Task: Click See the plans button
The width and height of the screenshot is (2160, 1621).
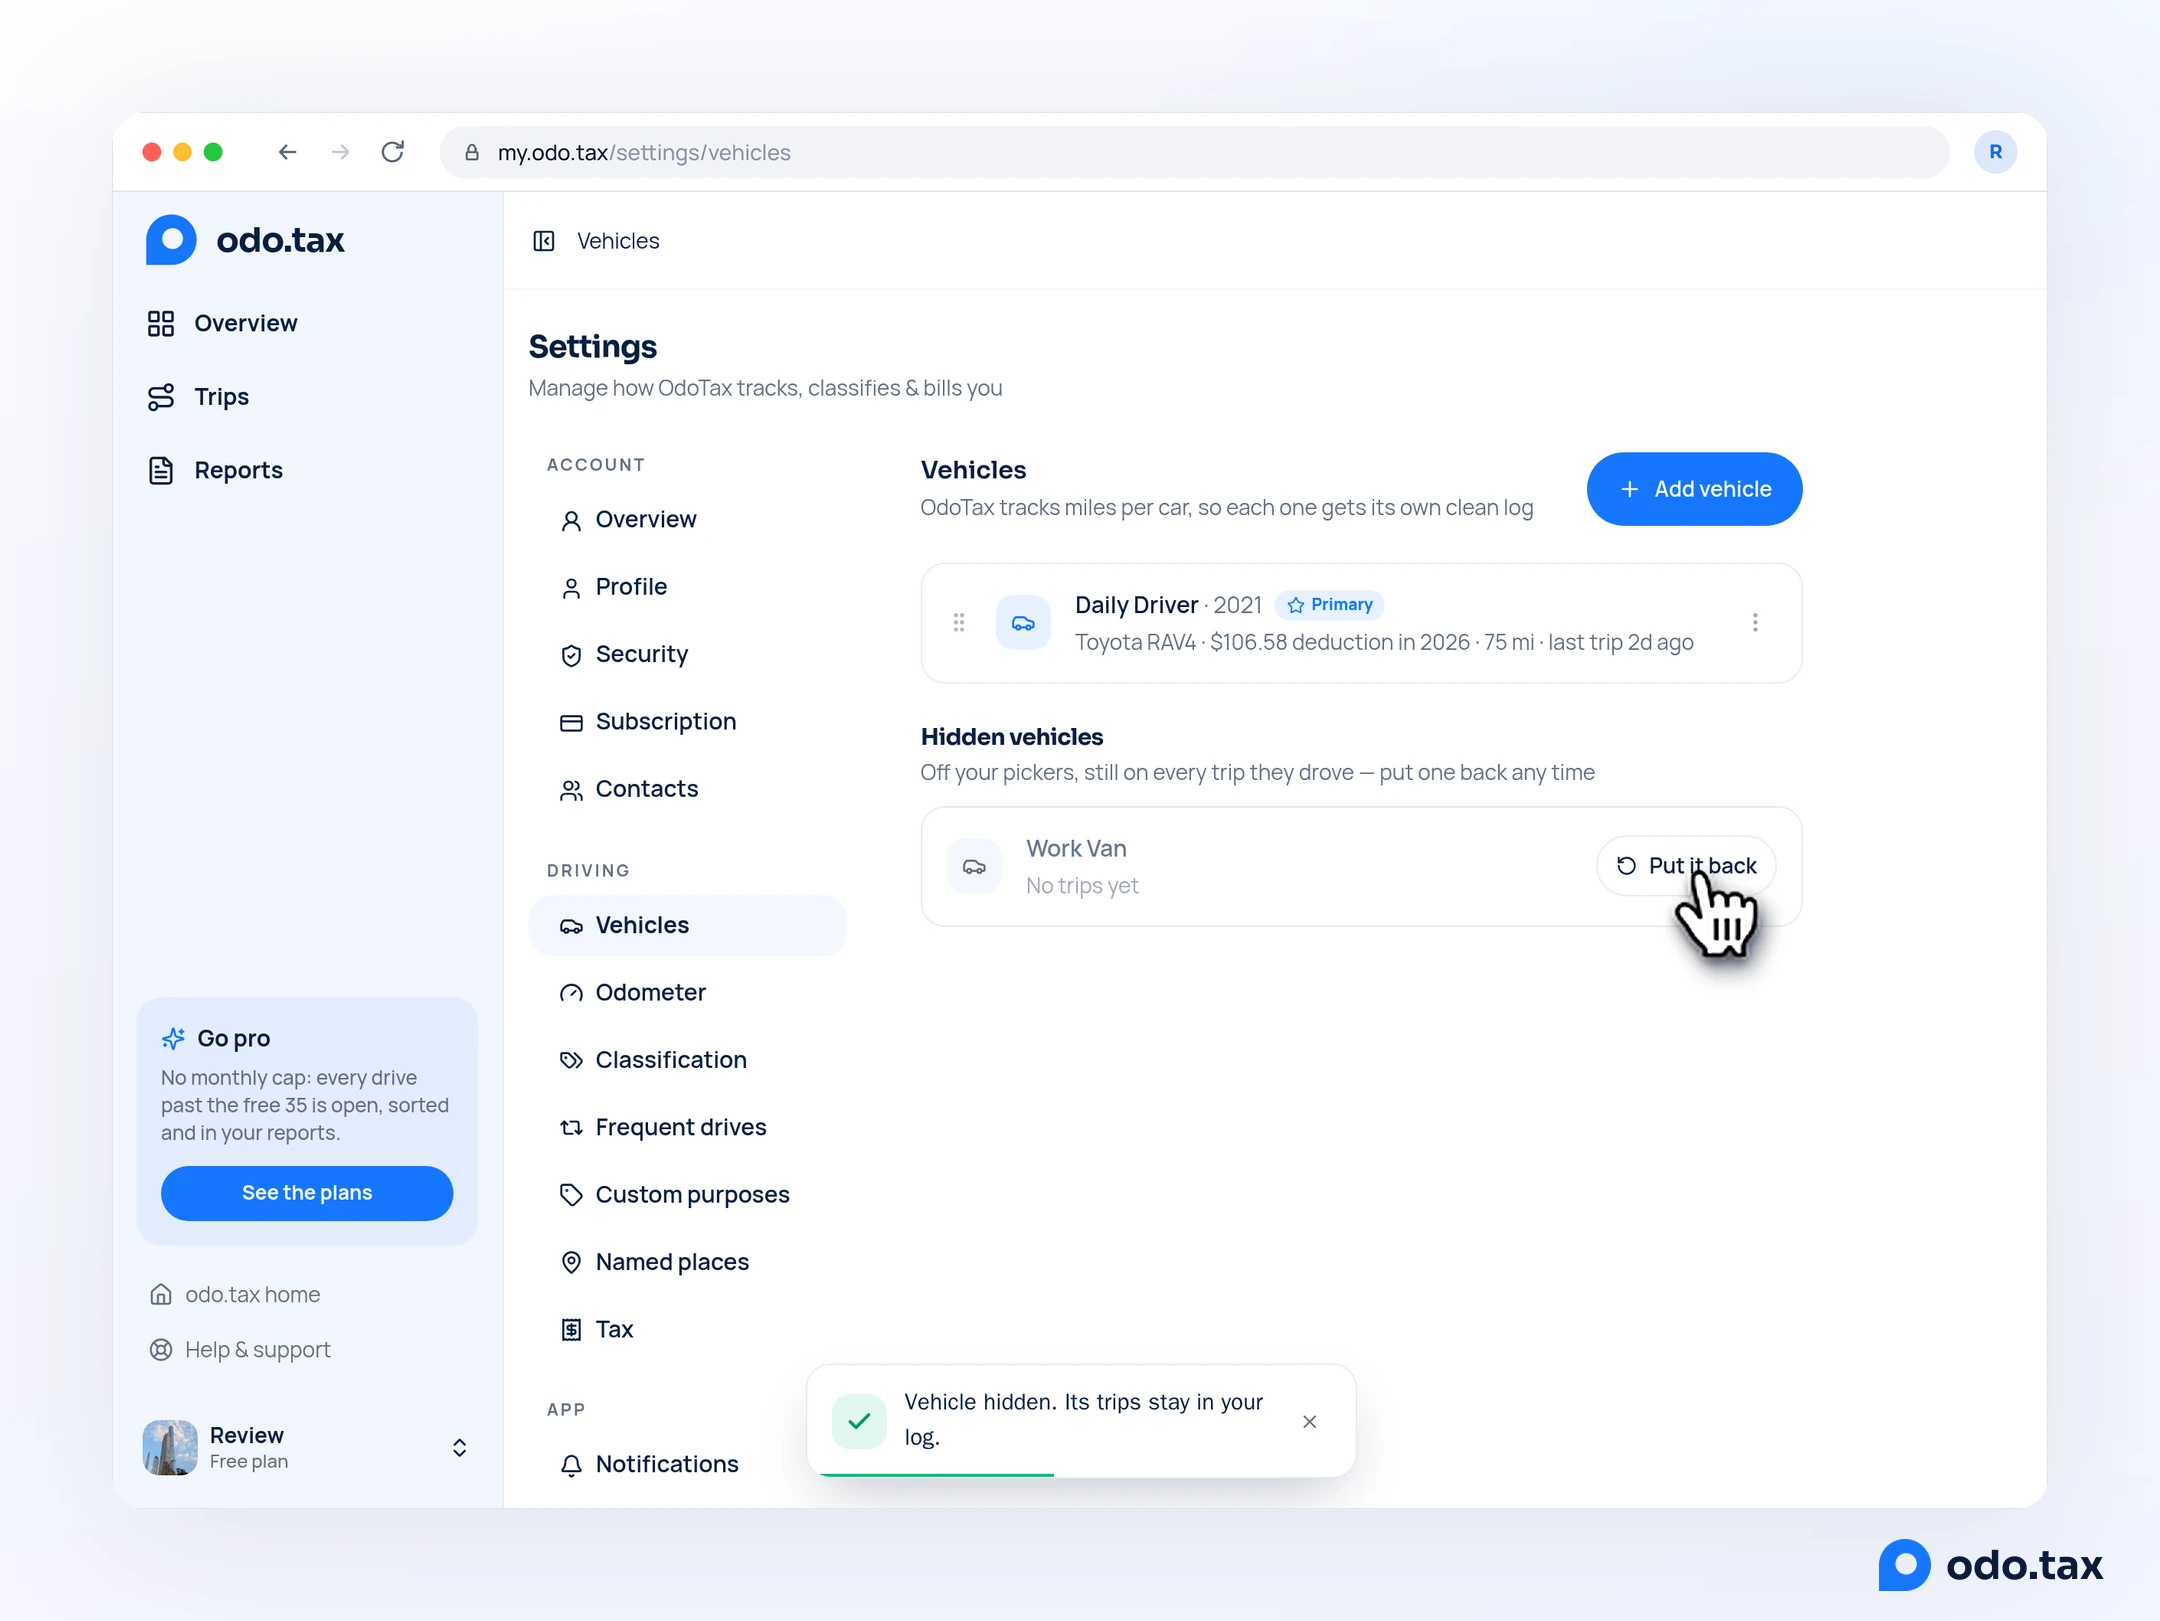Action: coord(307,1193)
